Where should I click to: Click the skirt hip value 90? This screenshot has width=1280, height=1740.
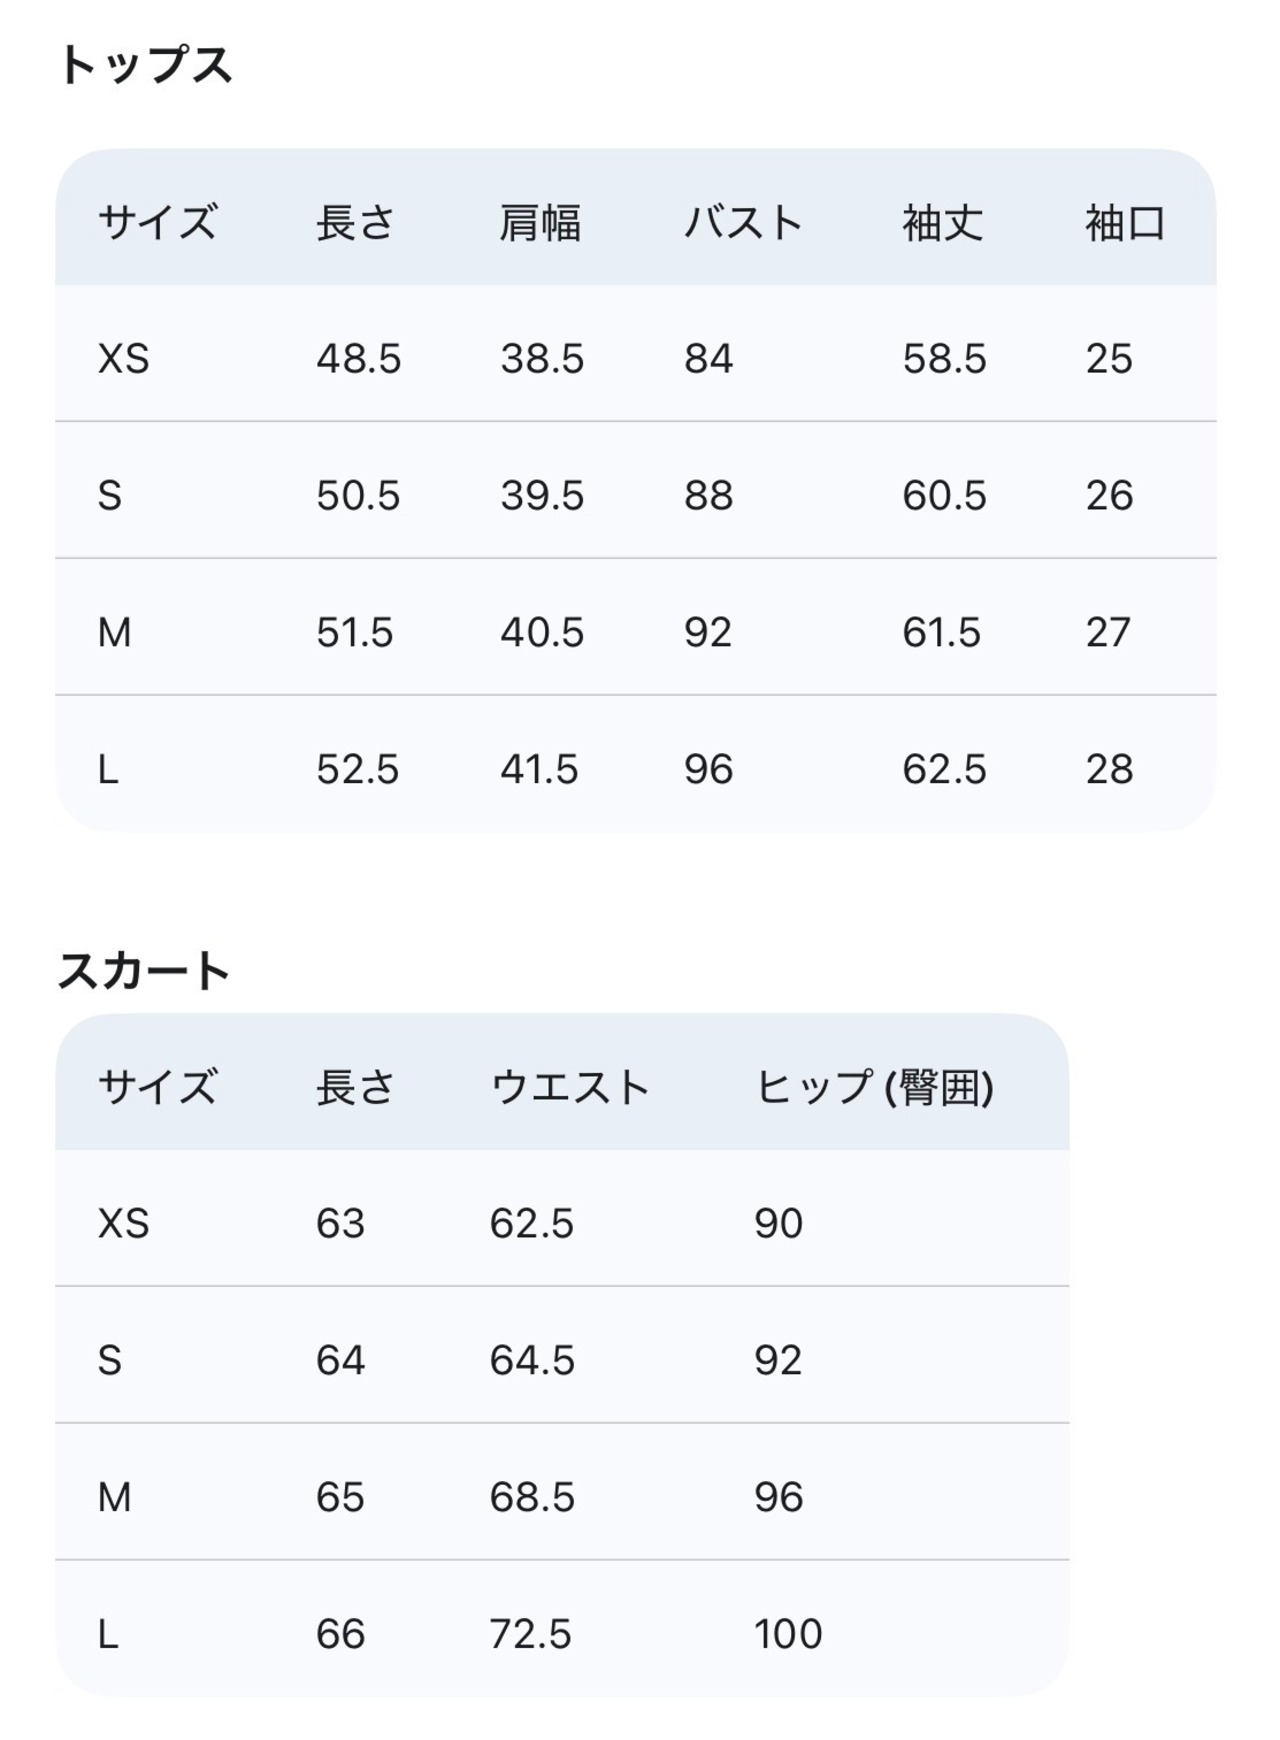click(778, 1223)
